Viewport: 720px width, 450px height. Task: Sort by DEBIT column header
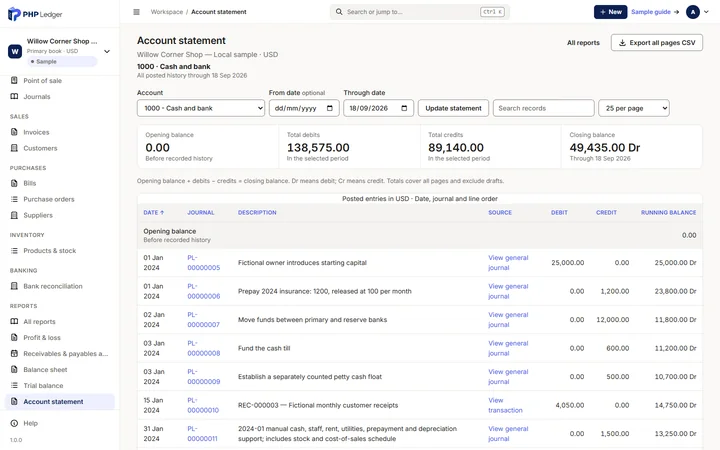(559, 212)
